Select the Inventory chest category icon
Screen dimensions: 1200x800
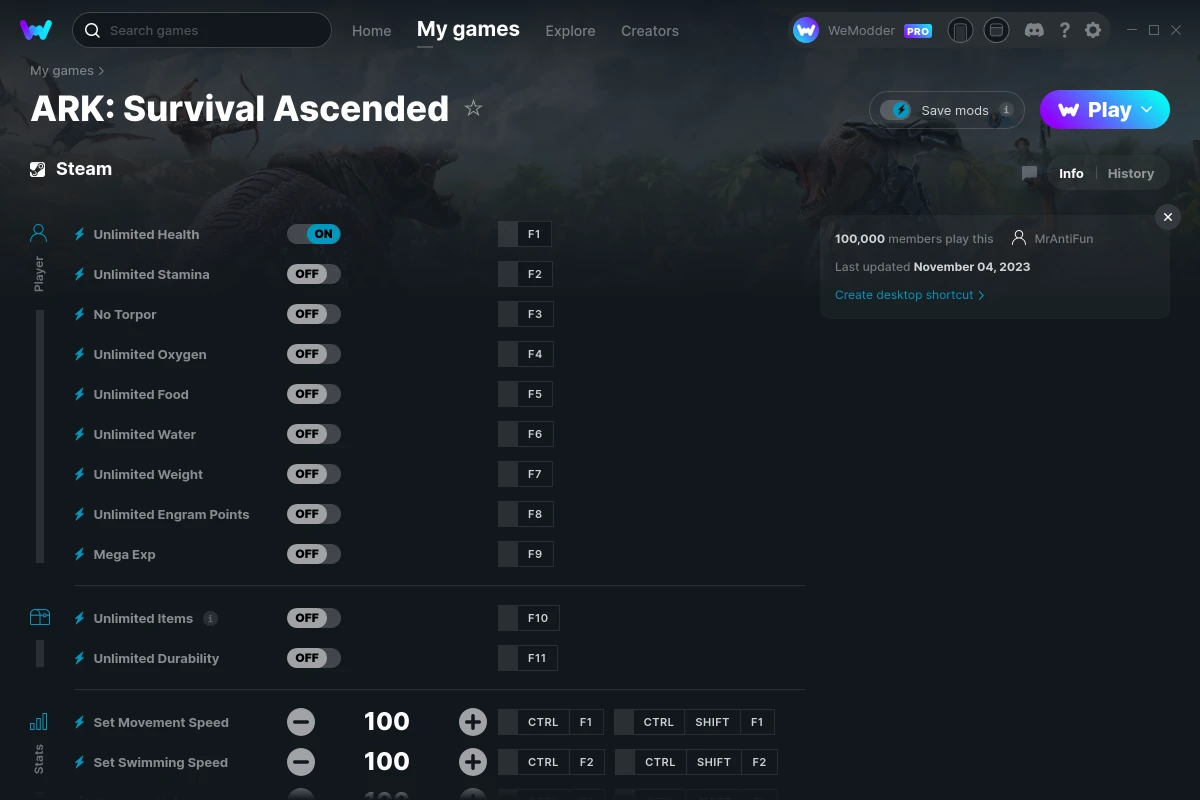(x=39, y=617)
